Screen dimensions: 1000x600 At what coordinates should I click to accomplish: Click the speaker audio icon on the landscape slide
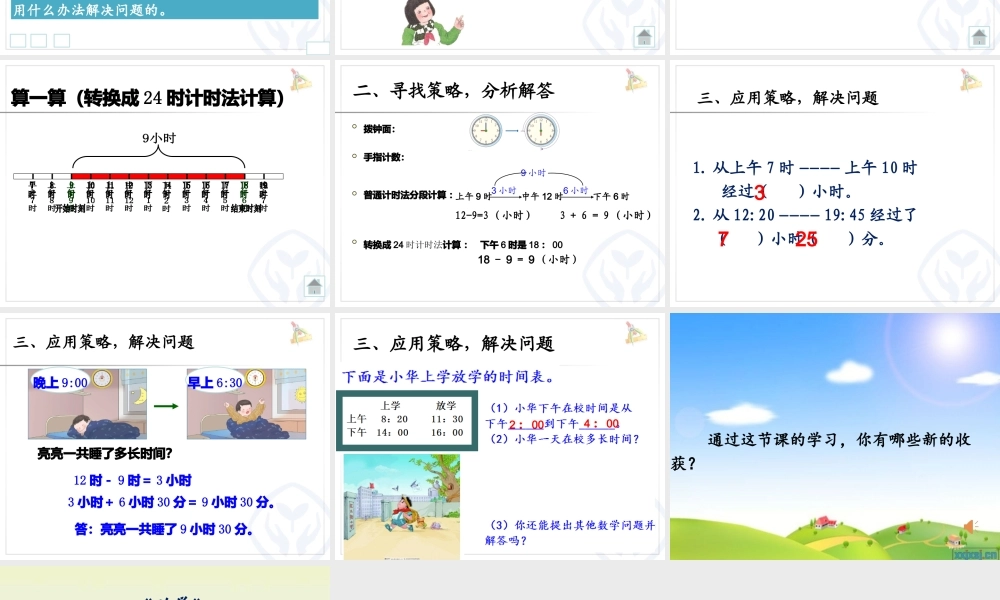[971, 526]
